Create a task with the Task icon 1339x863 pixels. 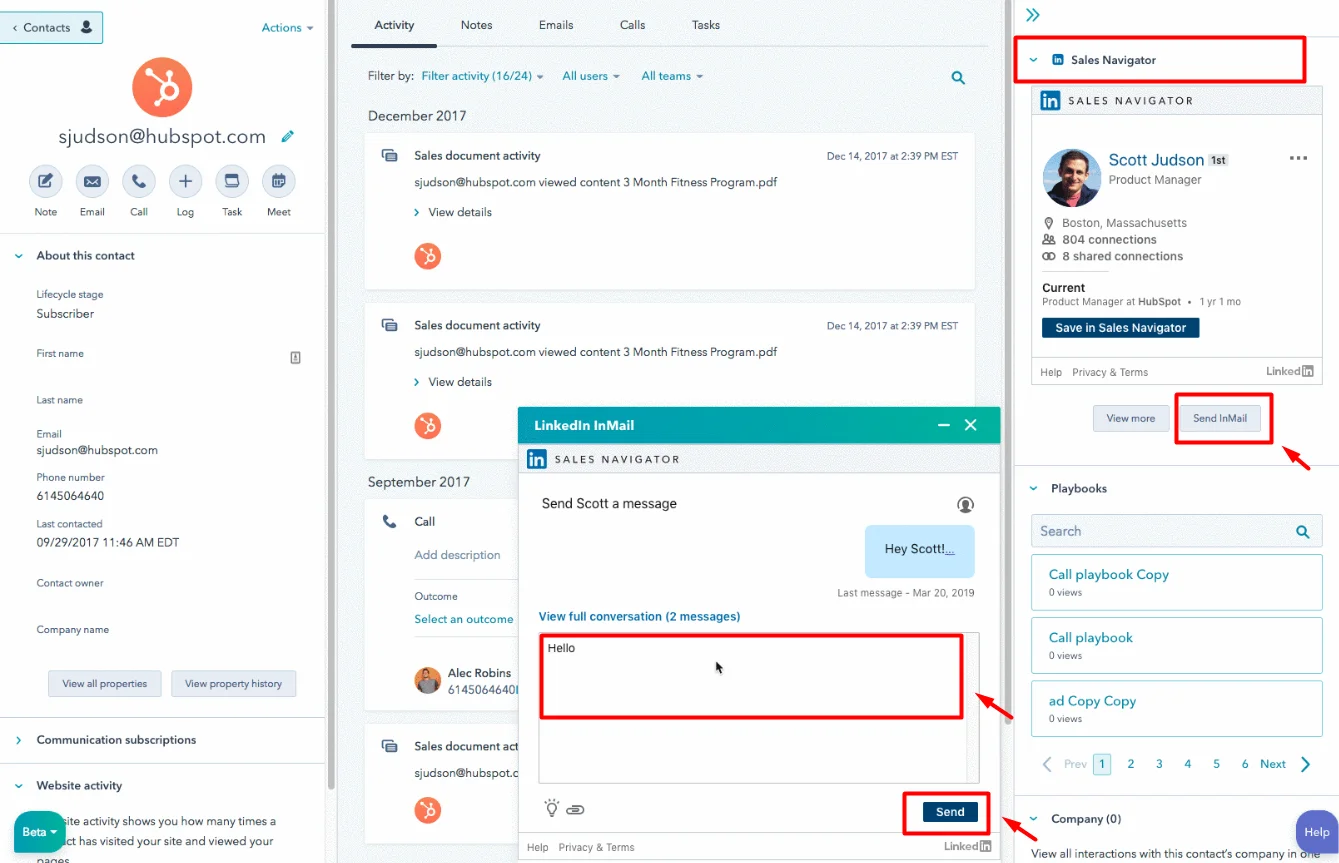(232, 182)
